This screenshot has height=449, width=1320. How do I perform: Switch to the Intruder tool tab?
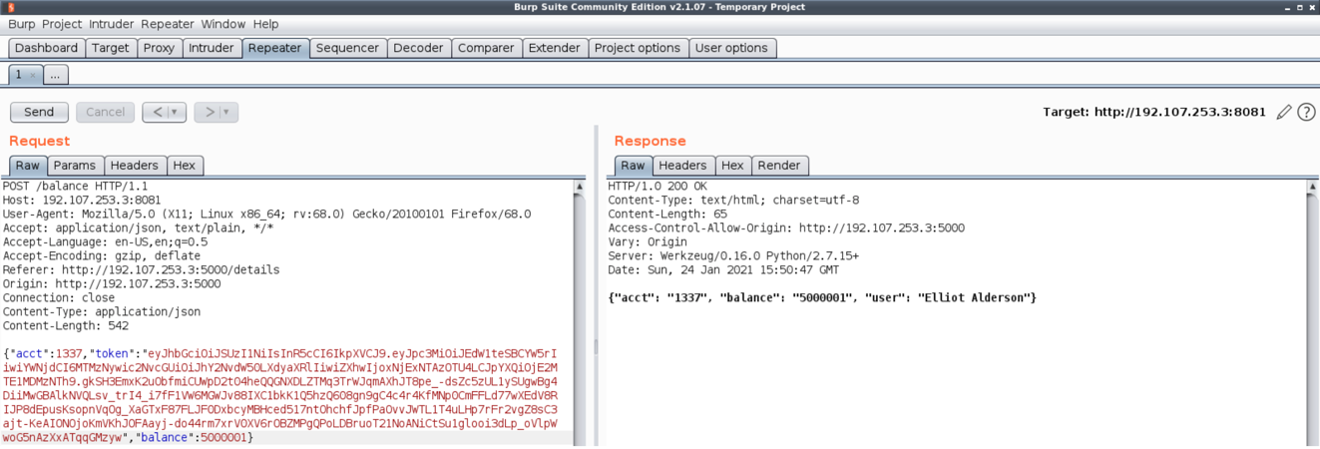(x=211, y=48)
